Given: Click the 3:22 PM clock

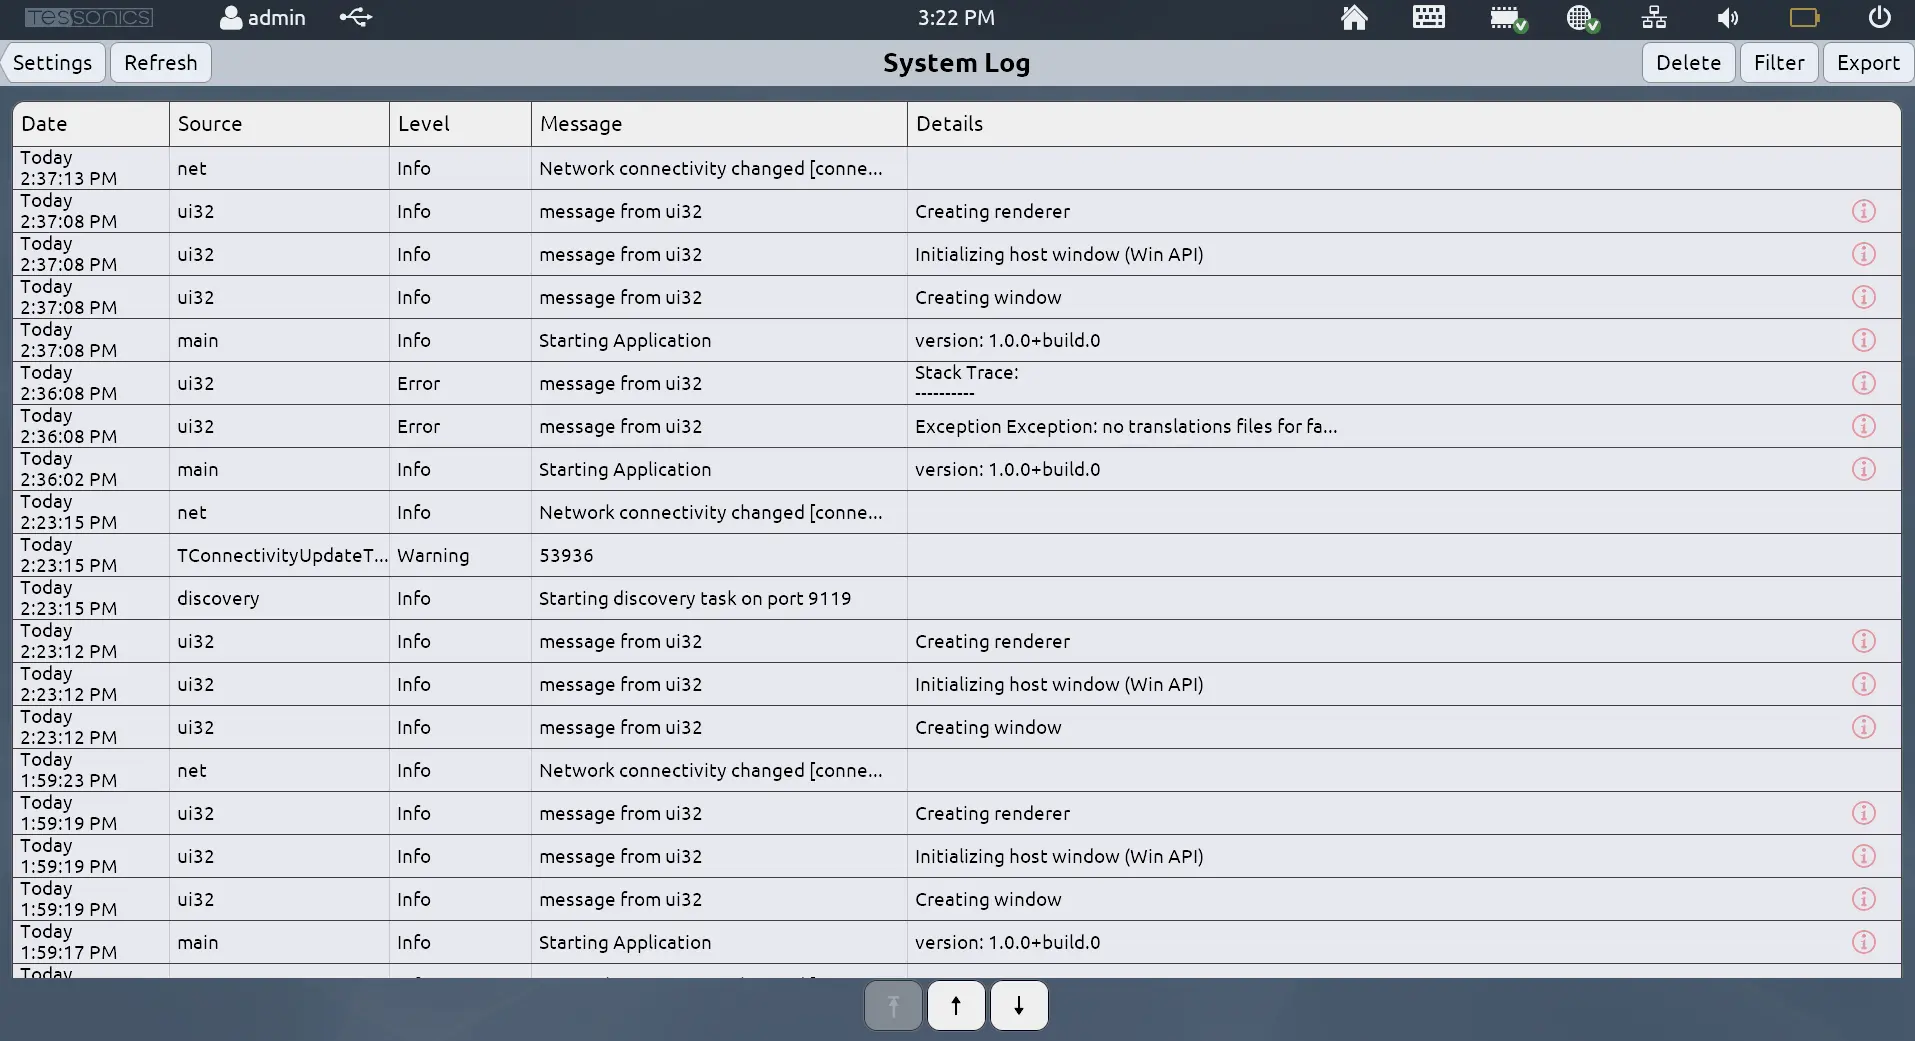Looking at the screenshot, I should [x=956, y=18].
